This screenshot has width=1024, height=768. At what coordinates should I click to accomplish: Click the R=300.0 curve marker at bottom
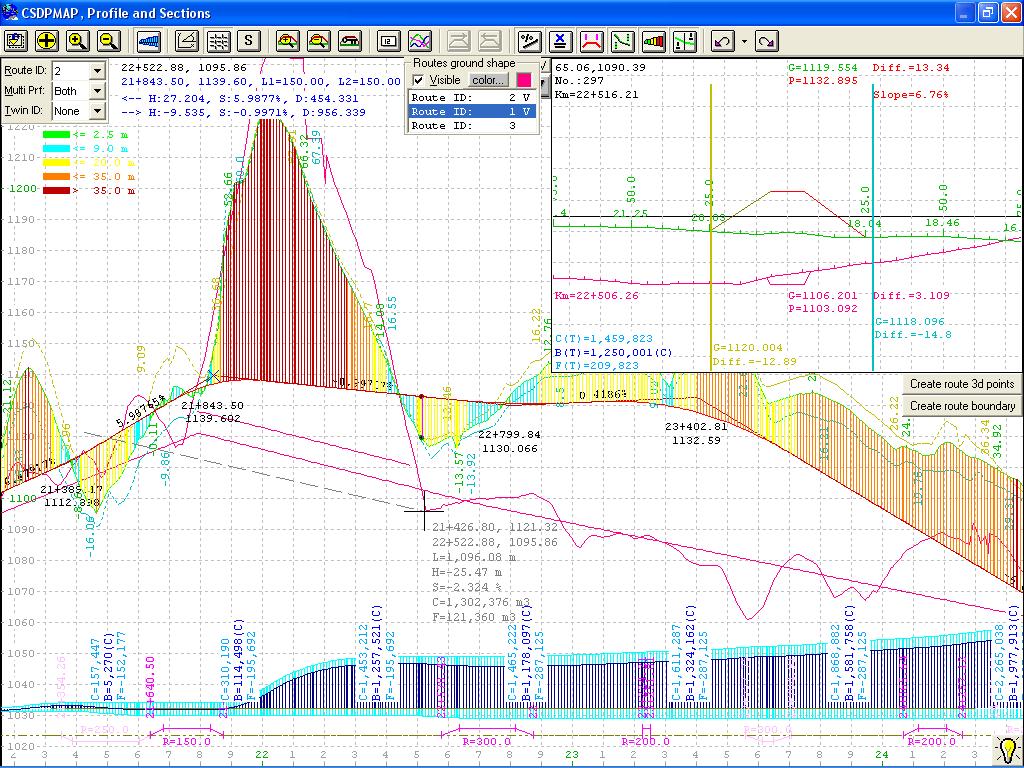(x=487, y=742)
